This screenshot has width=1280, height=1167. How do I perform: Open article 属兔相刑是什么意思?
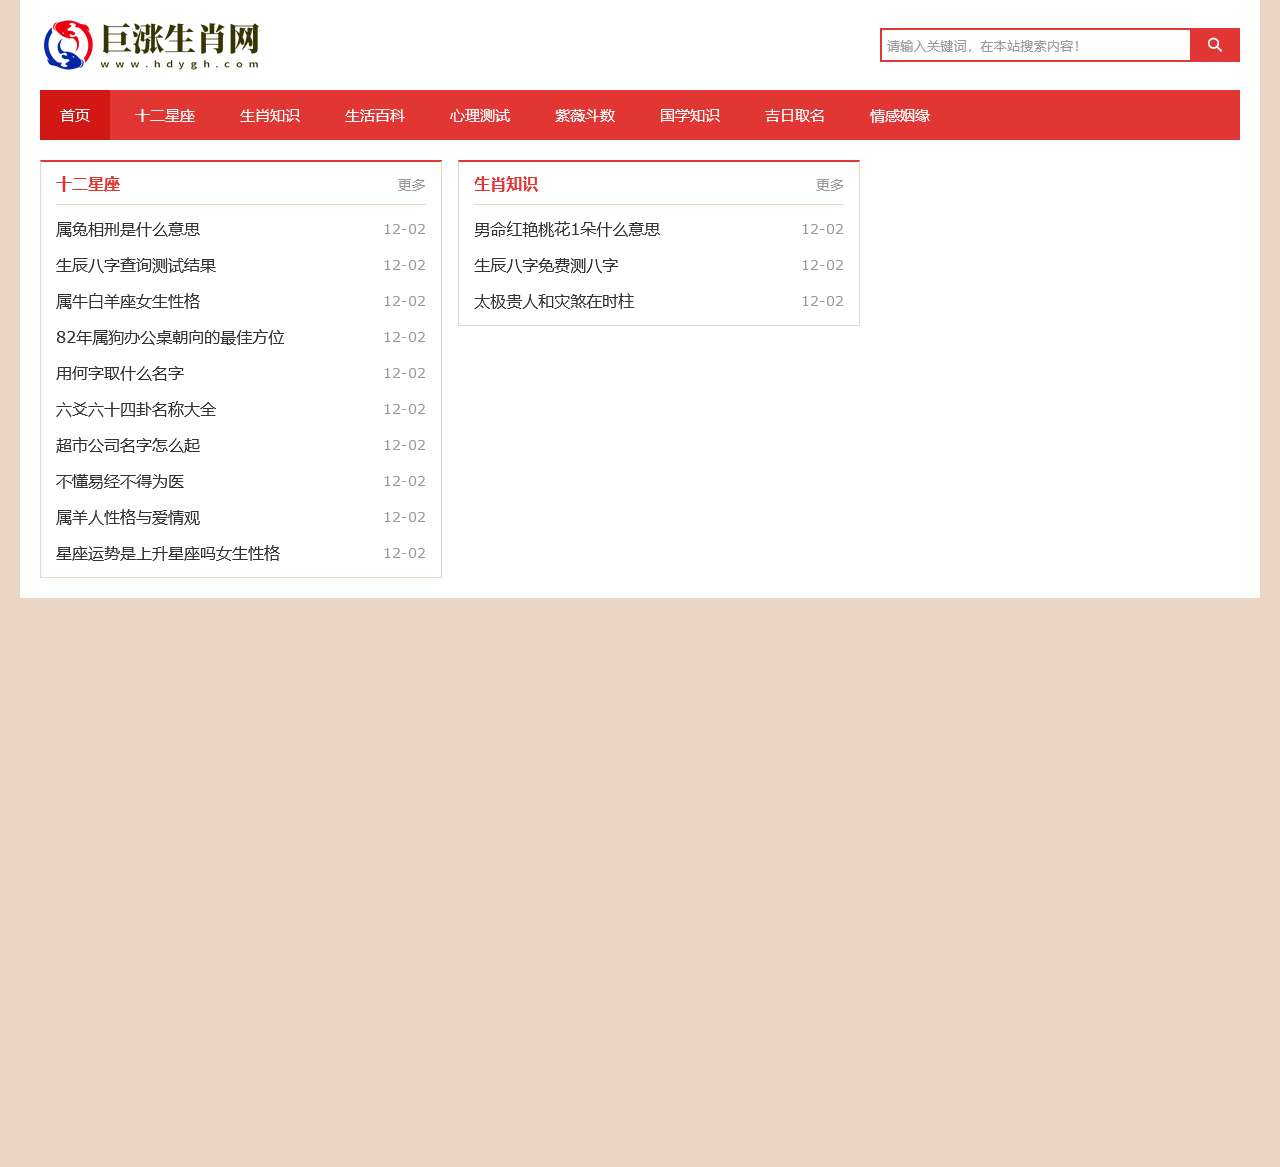tap(128, 229)
